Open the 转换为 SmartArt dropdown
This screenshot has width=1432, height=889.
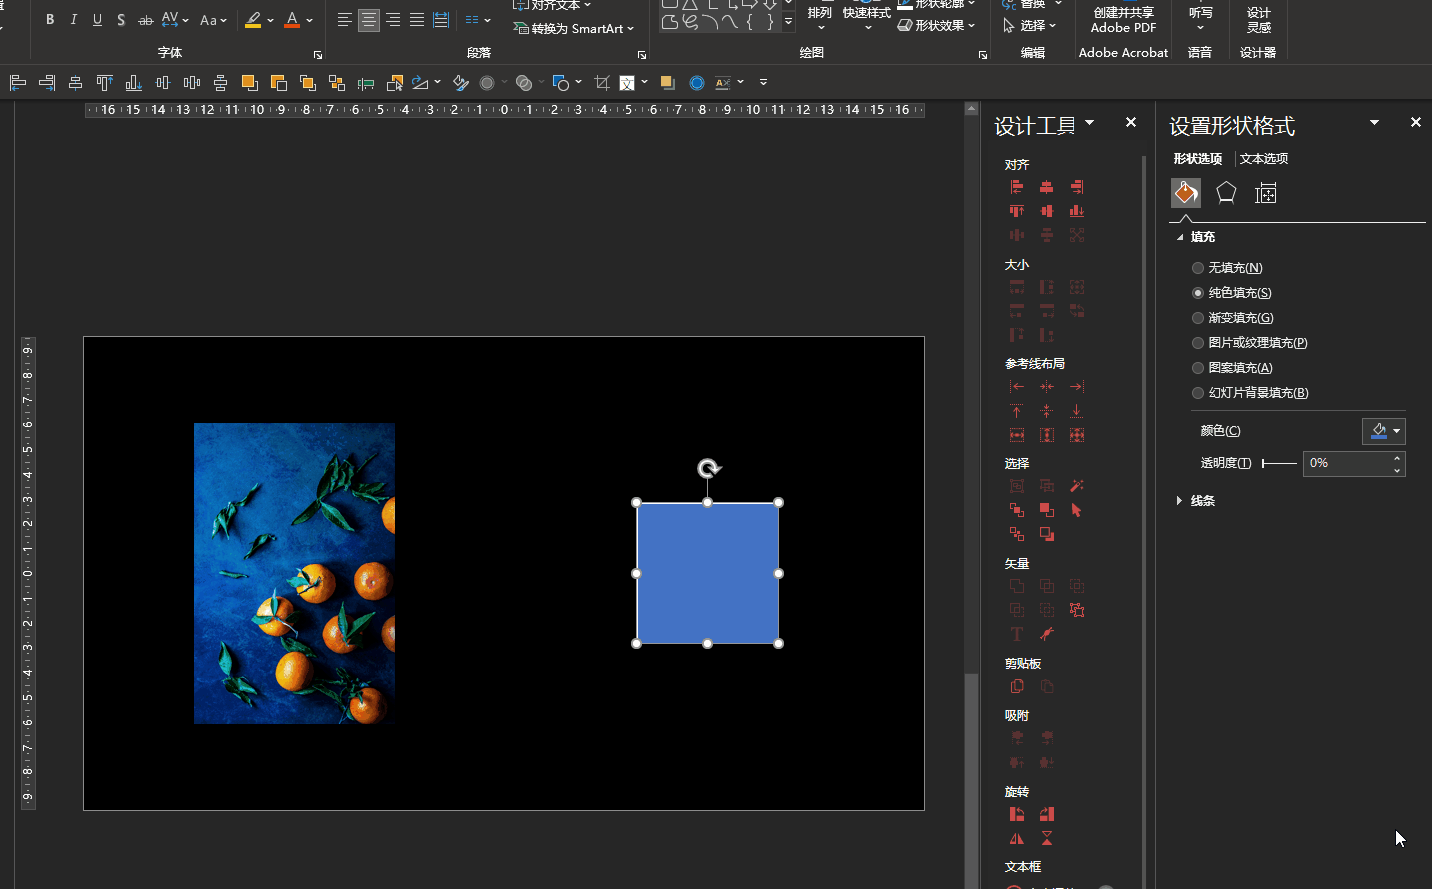574,28
